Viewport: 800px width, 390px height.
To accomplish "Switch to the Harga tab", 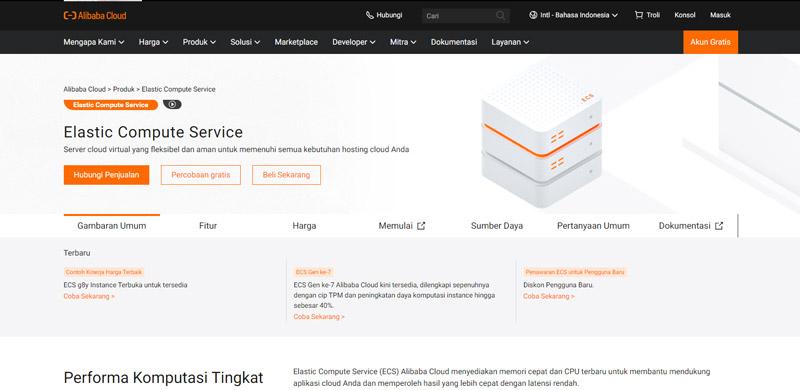I will (x=304, y=226).
